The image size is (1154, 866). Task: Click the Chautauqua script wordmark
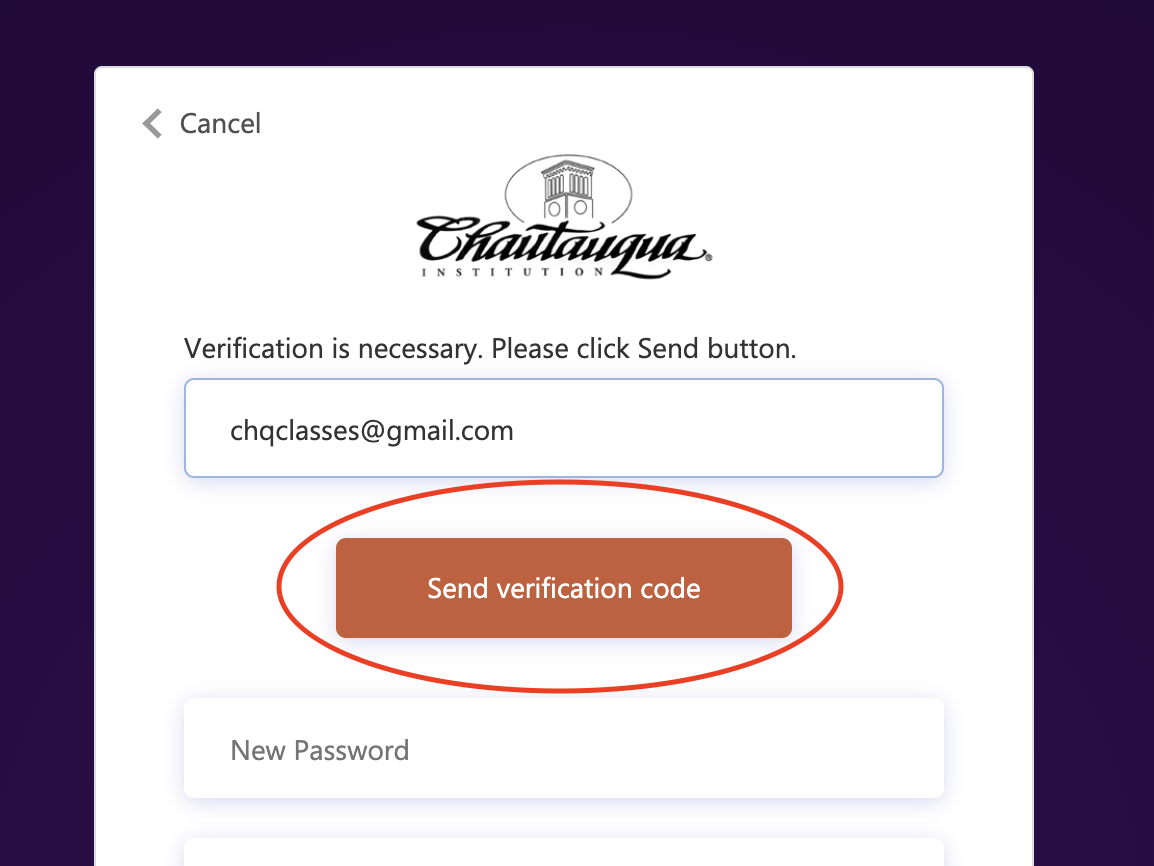point(563,243)
